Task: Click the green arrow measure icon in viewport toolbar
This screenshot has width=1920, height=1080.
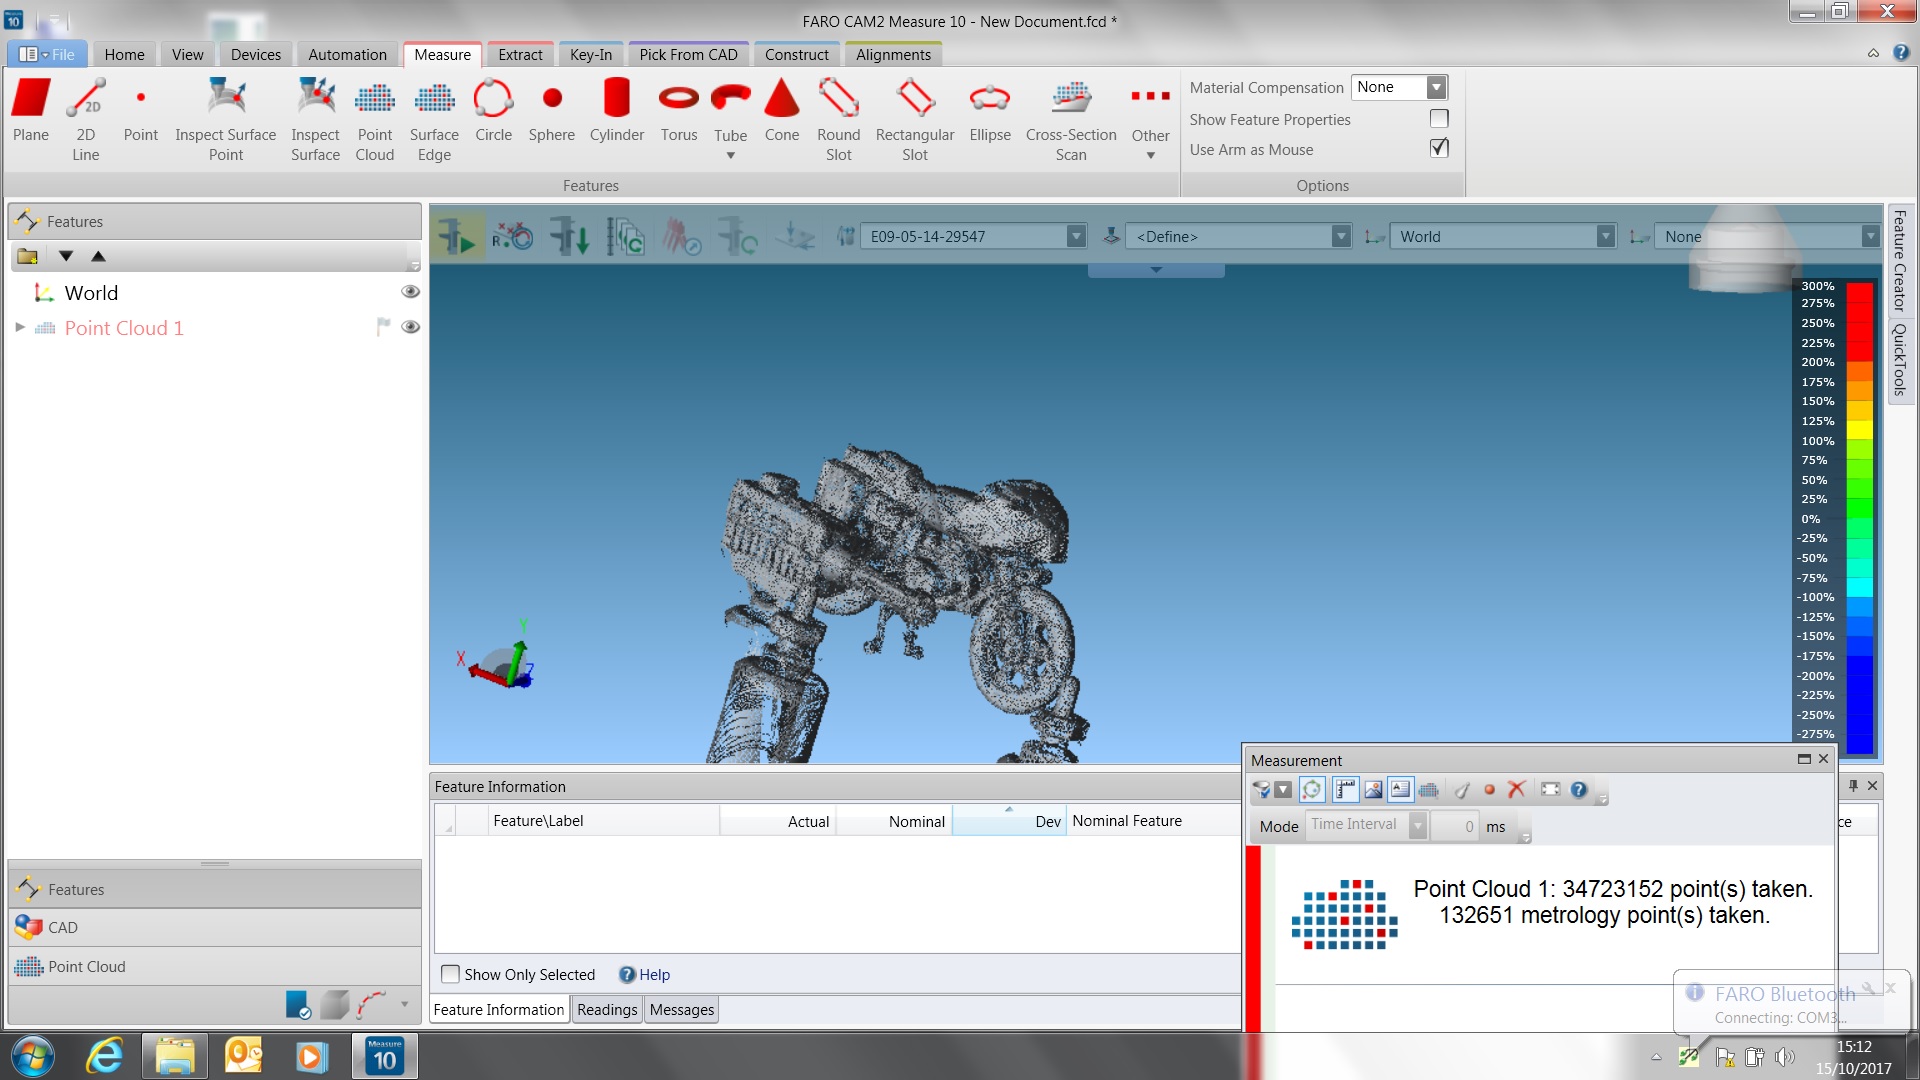Action: coord(457,237)
